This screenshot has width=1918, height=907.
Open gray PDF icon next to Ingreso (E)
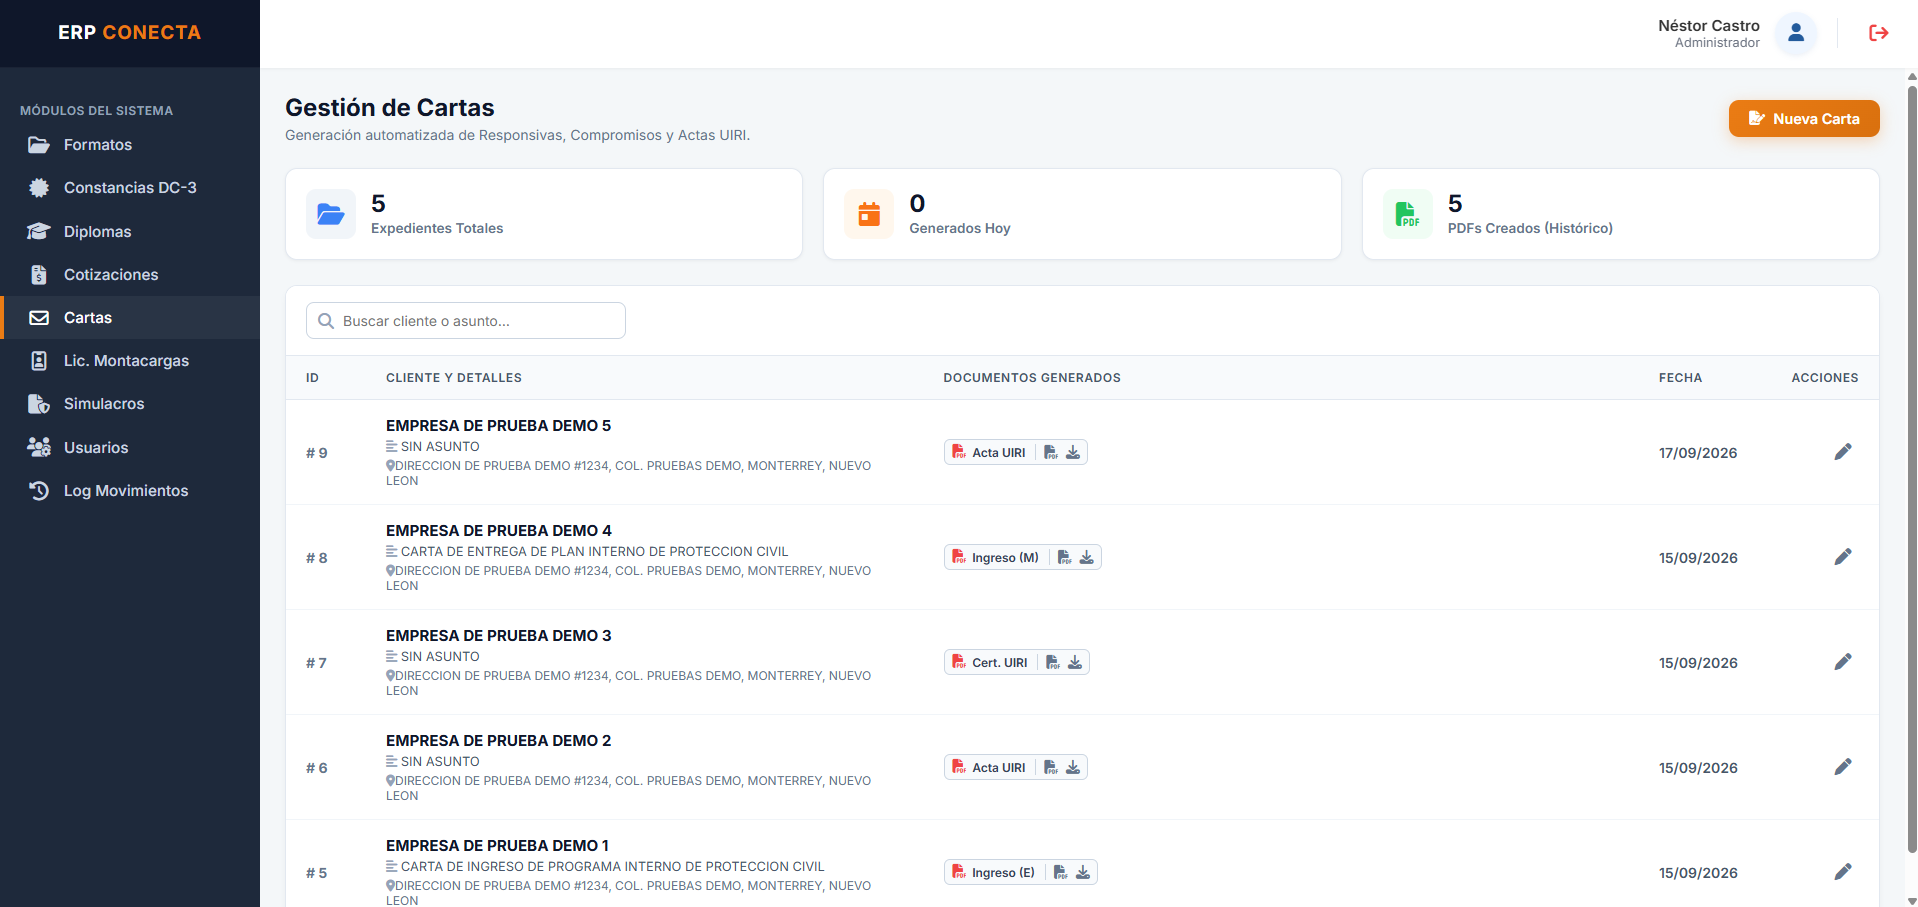tap(1061, 872)
